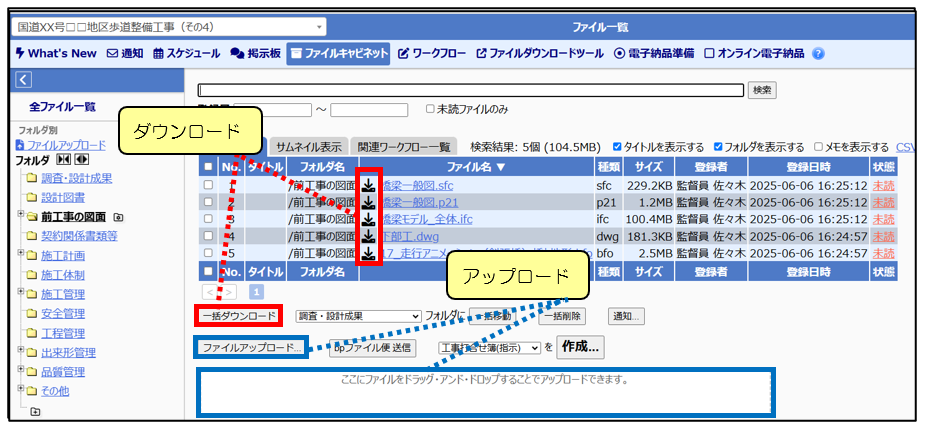Click the wide search input field
The width and height of the screenshot is (940, 427).
coord(470,90)
